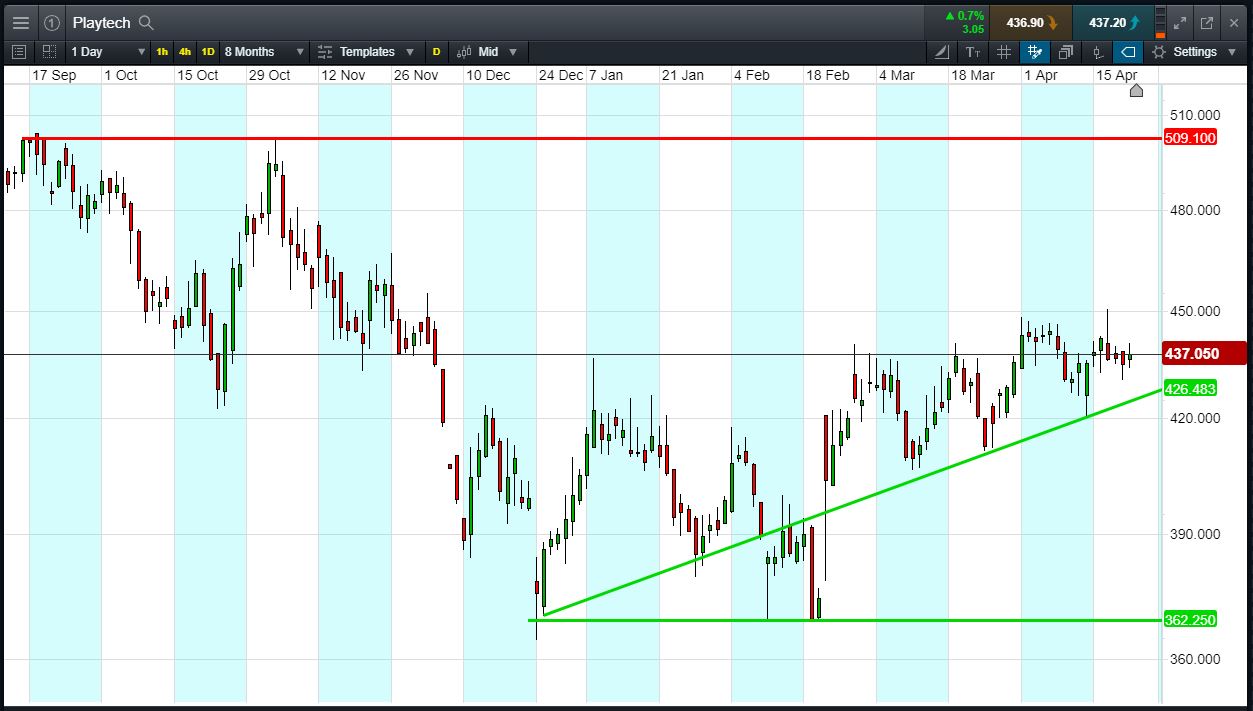This screenshot has width=1253, height=711.
Task: Click the 15 Apr date label
Action: [1117, 75]
